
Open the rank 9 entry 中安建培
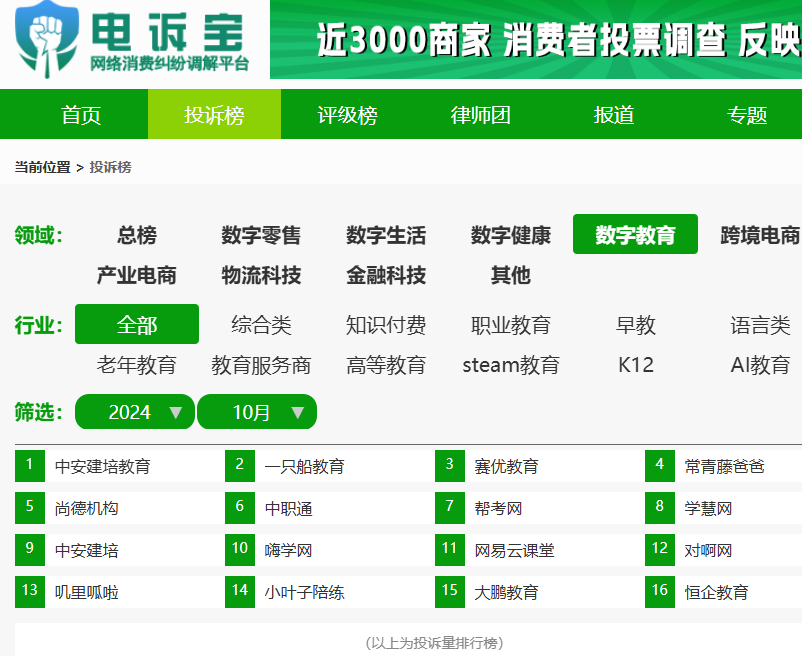tap(86, 550)
